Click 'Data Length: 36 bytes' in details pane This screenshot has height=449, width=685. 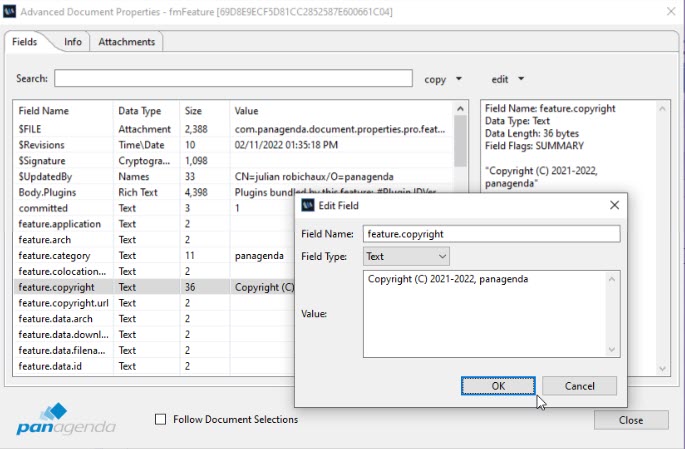pos(532,133)
